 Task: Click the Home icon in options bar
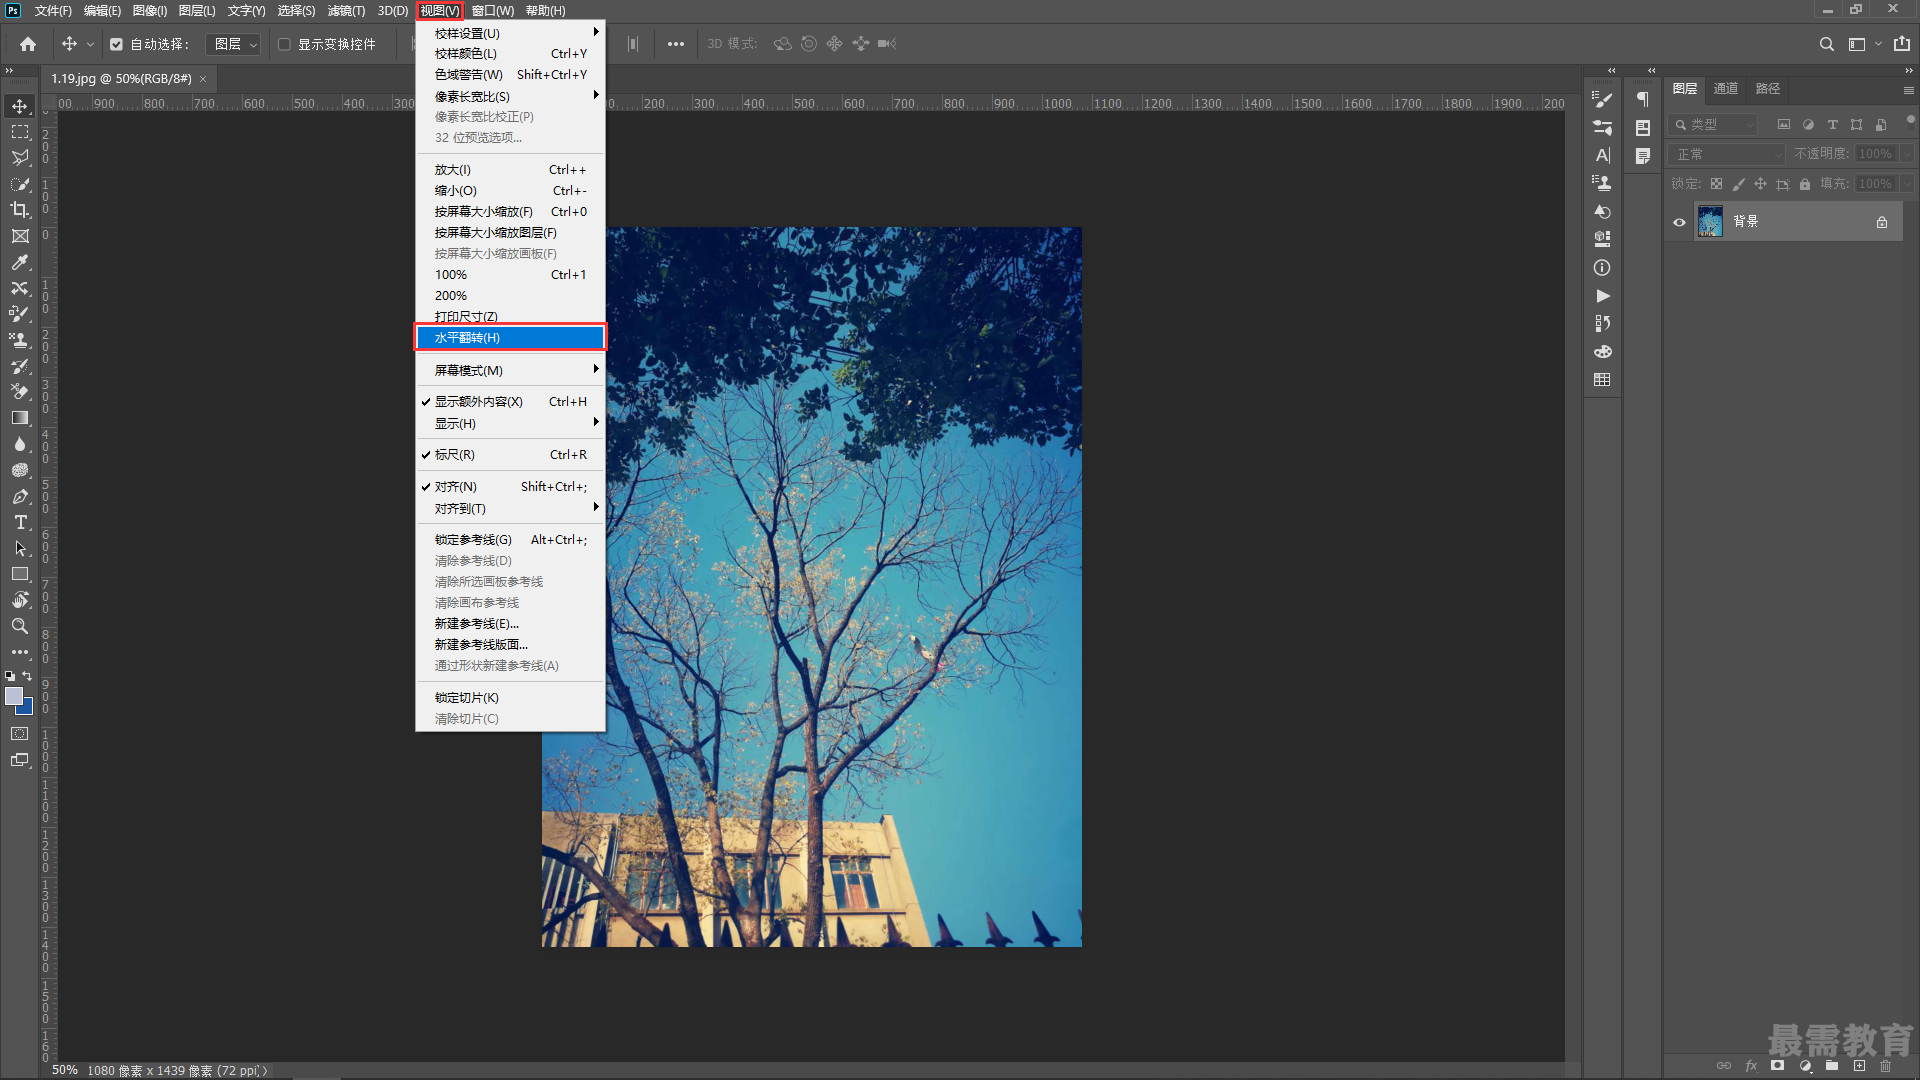[28, 44]
